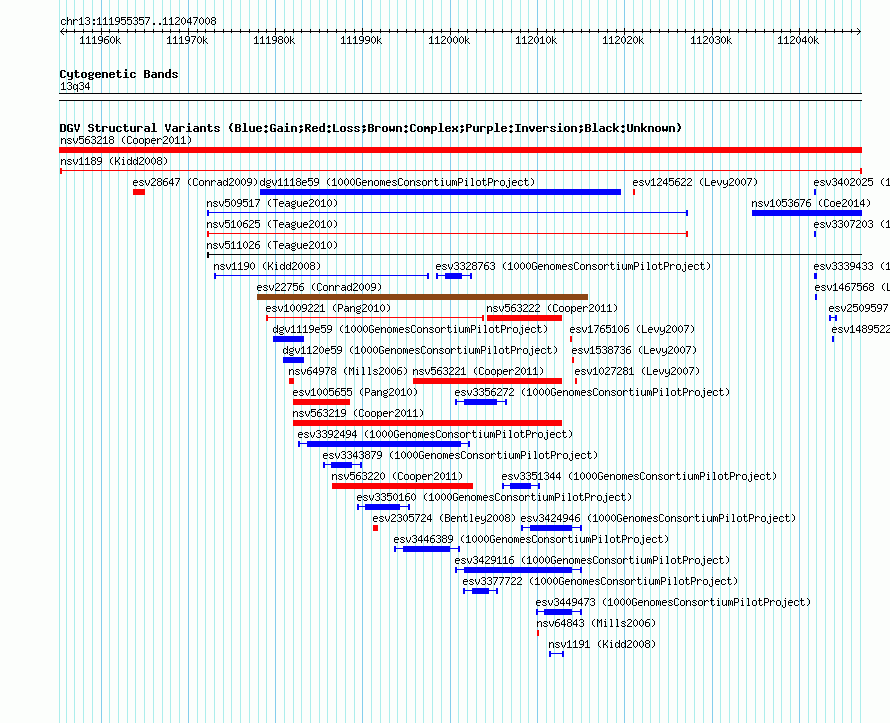The width and height of the screenshot is (890, 723).
Task: Click the DGV Structural Variants track title
Action: tap(371, 128)
